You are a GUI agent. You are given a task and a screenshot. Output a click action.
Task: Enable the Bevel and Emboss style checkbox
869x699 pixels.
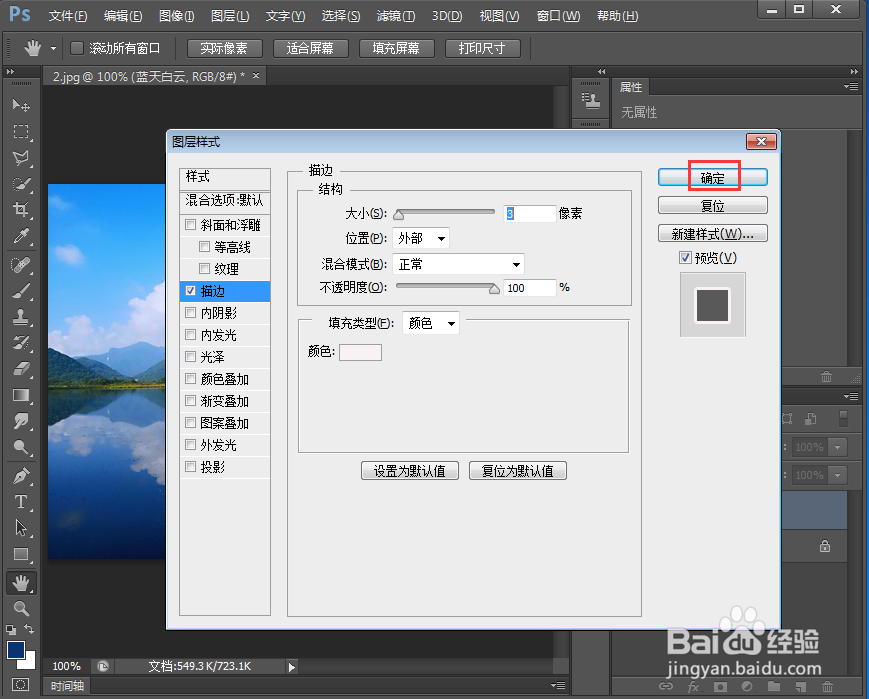(x=191, y=225)
